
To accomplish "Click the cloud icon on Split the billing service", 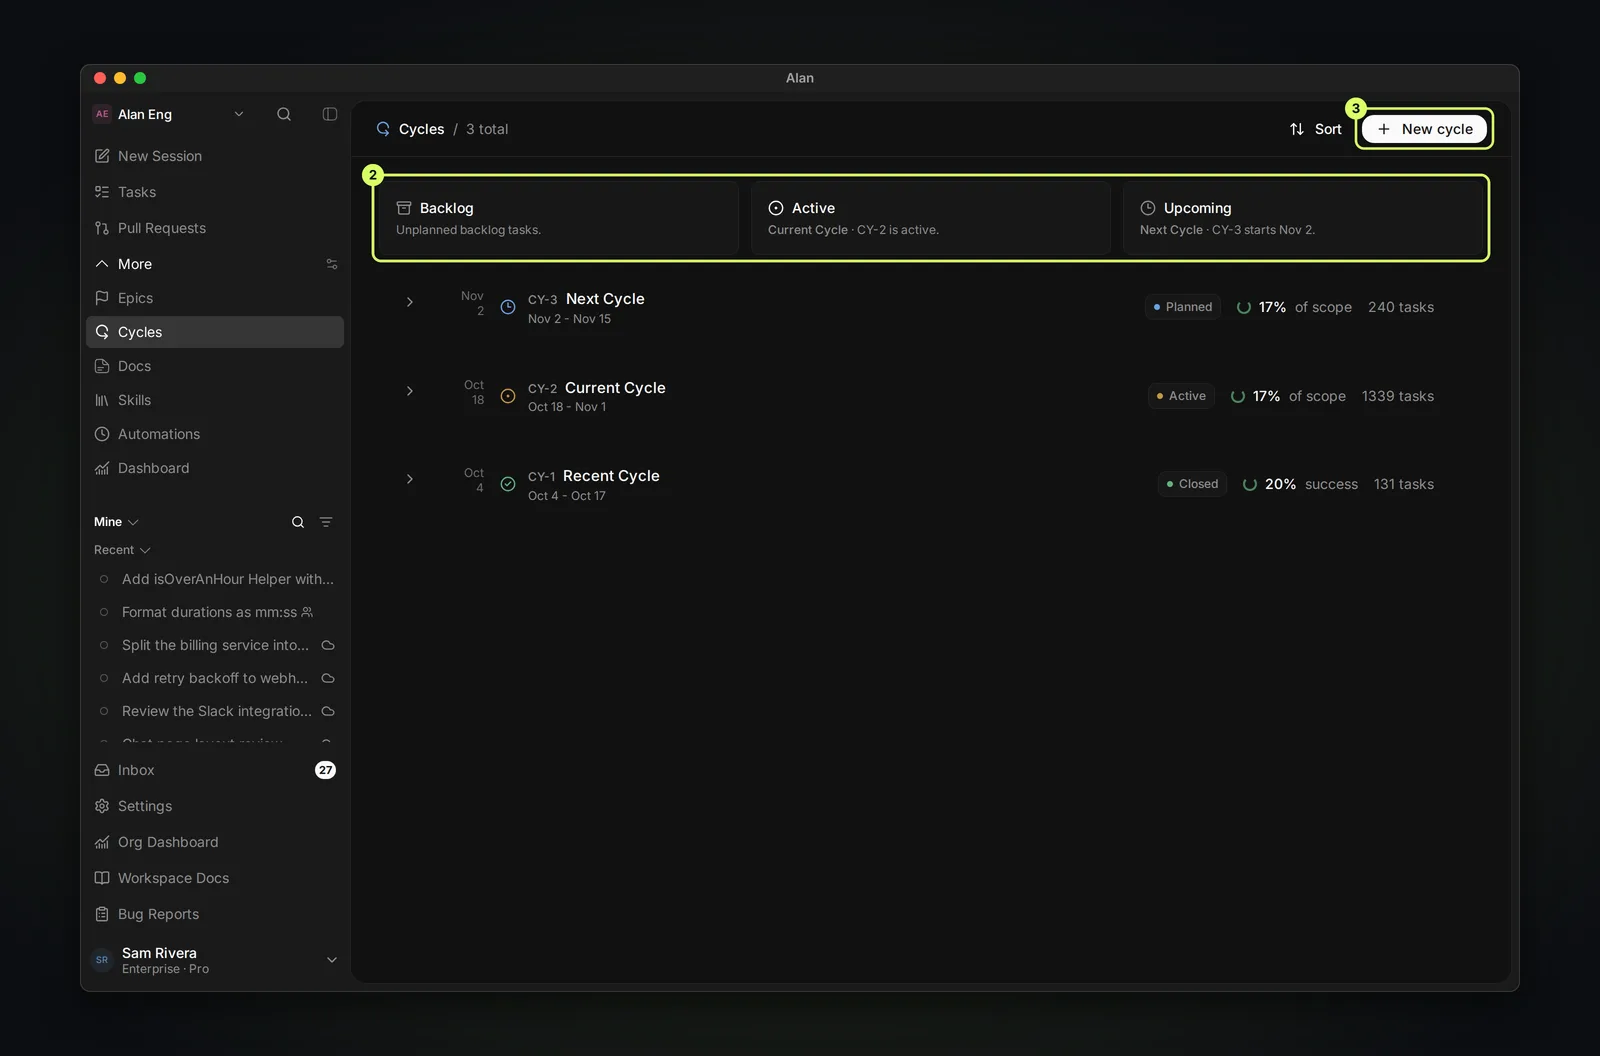I will 328,645.
